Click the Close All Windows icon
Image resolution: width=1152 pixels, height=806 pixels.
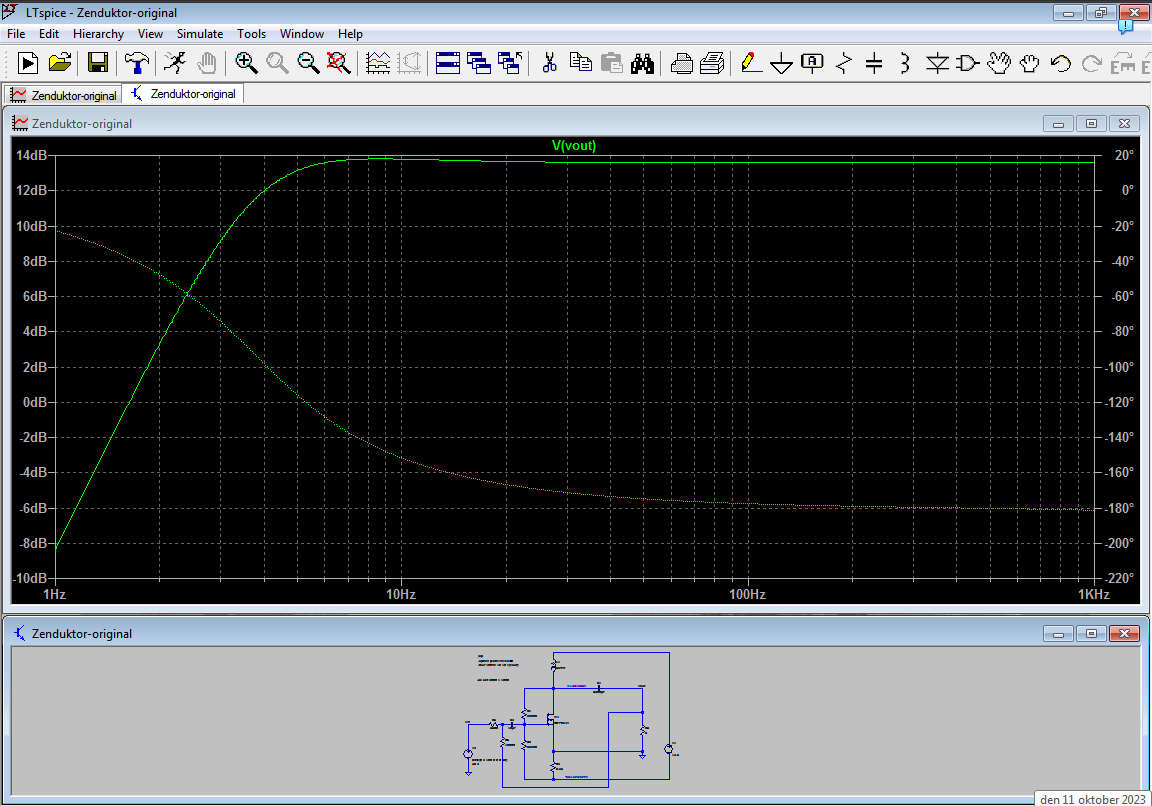pos(510,63)
